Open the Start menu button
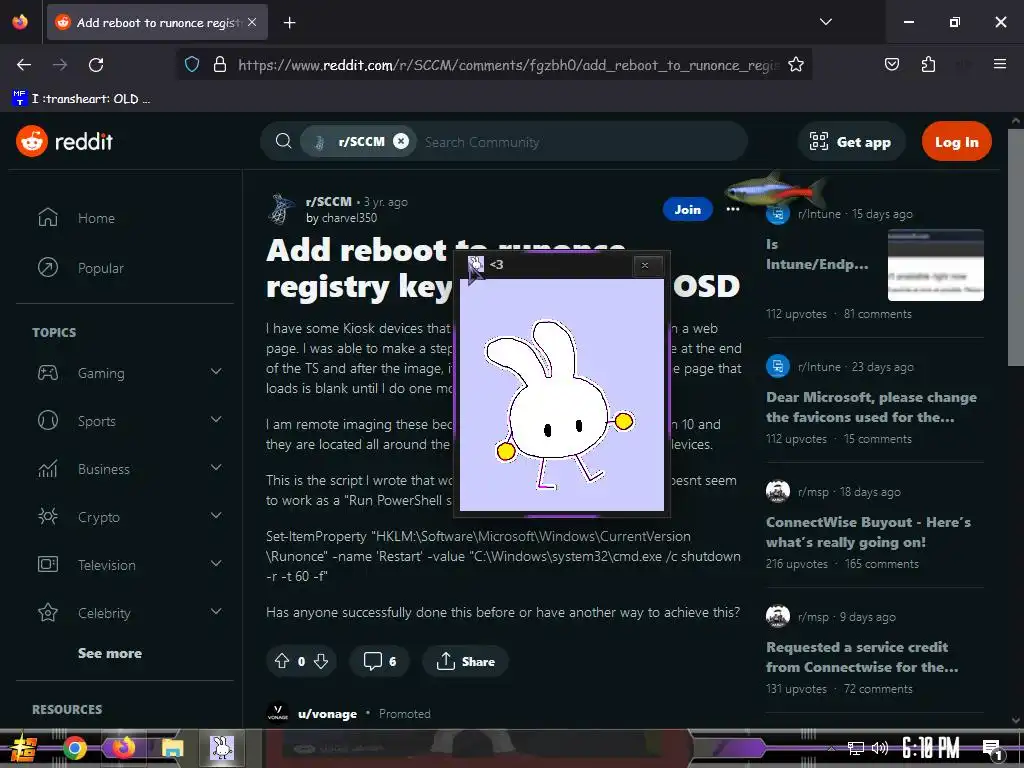The width and height of the screenshot is (1024, 768). [22, 748]
